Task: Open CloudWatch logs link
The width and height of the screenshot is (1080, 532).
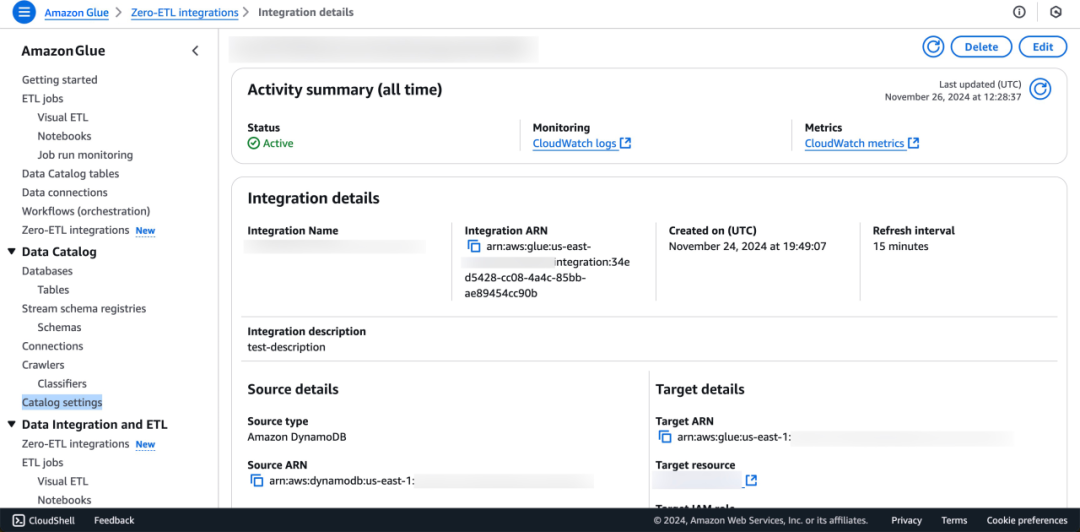Action: pos(574,143)
